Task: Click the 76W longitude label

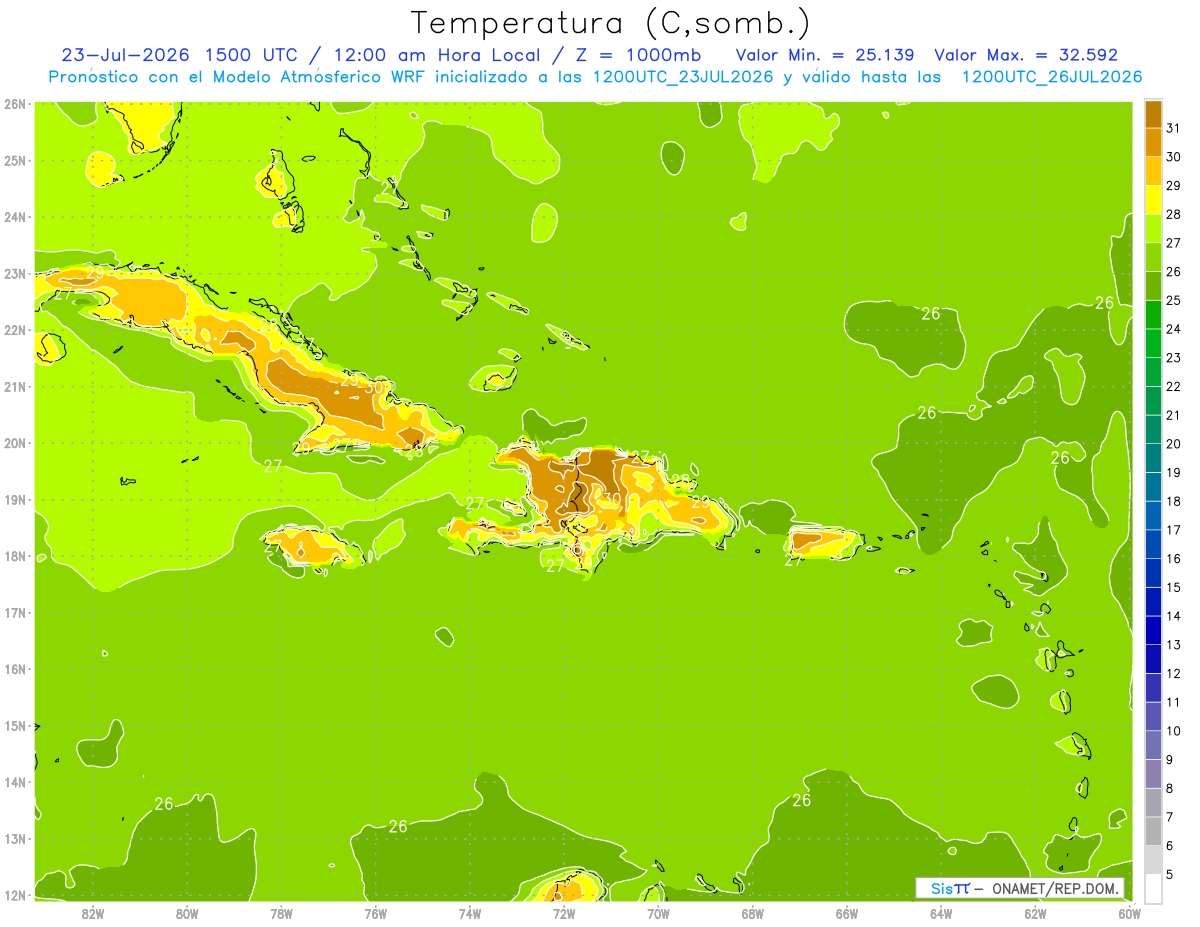Action: [x=375, y=912]
